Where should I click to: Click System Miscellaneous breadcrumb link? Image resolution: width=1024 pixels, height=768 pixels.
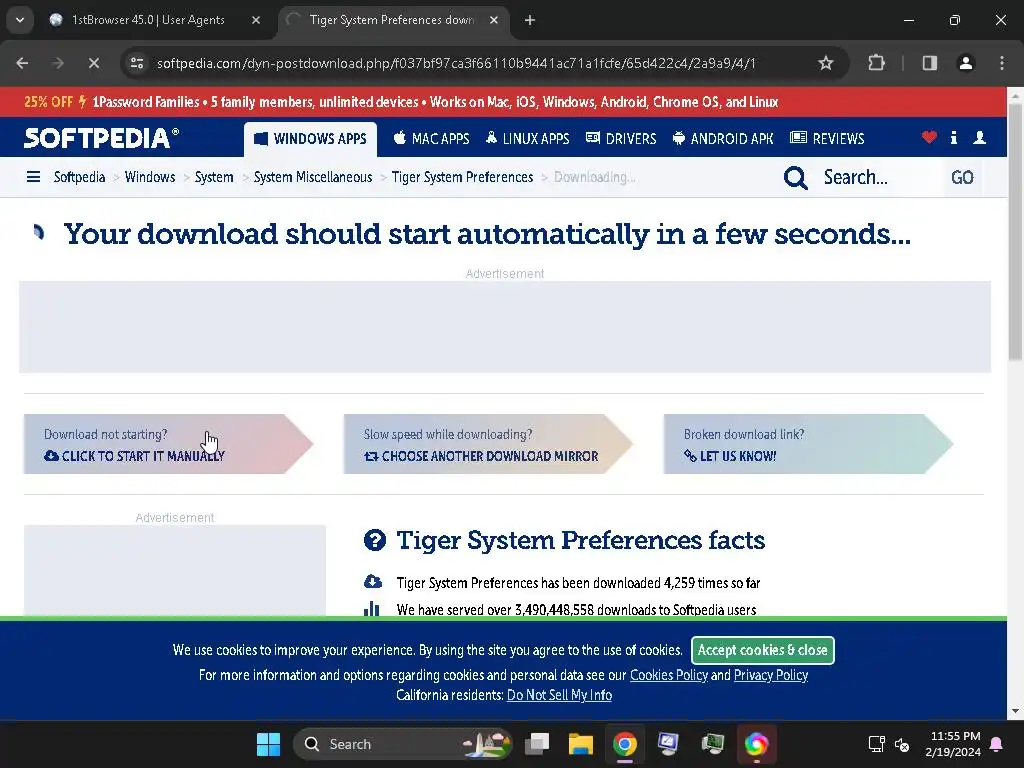click(313, 177)
